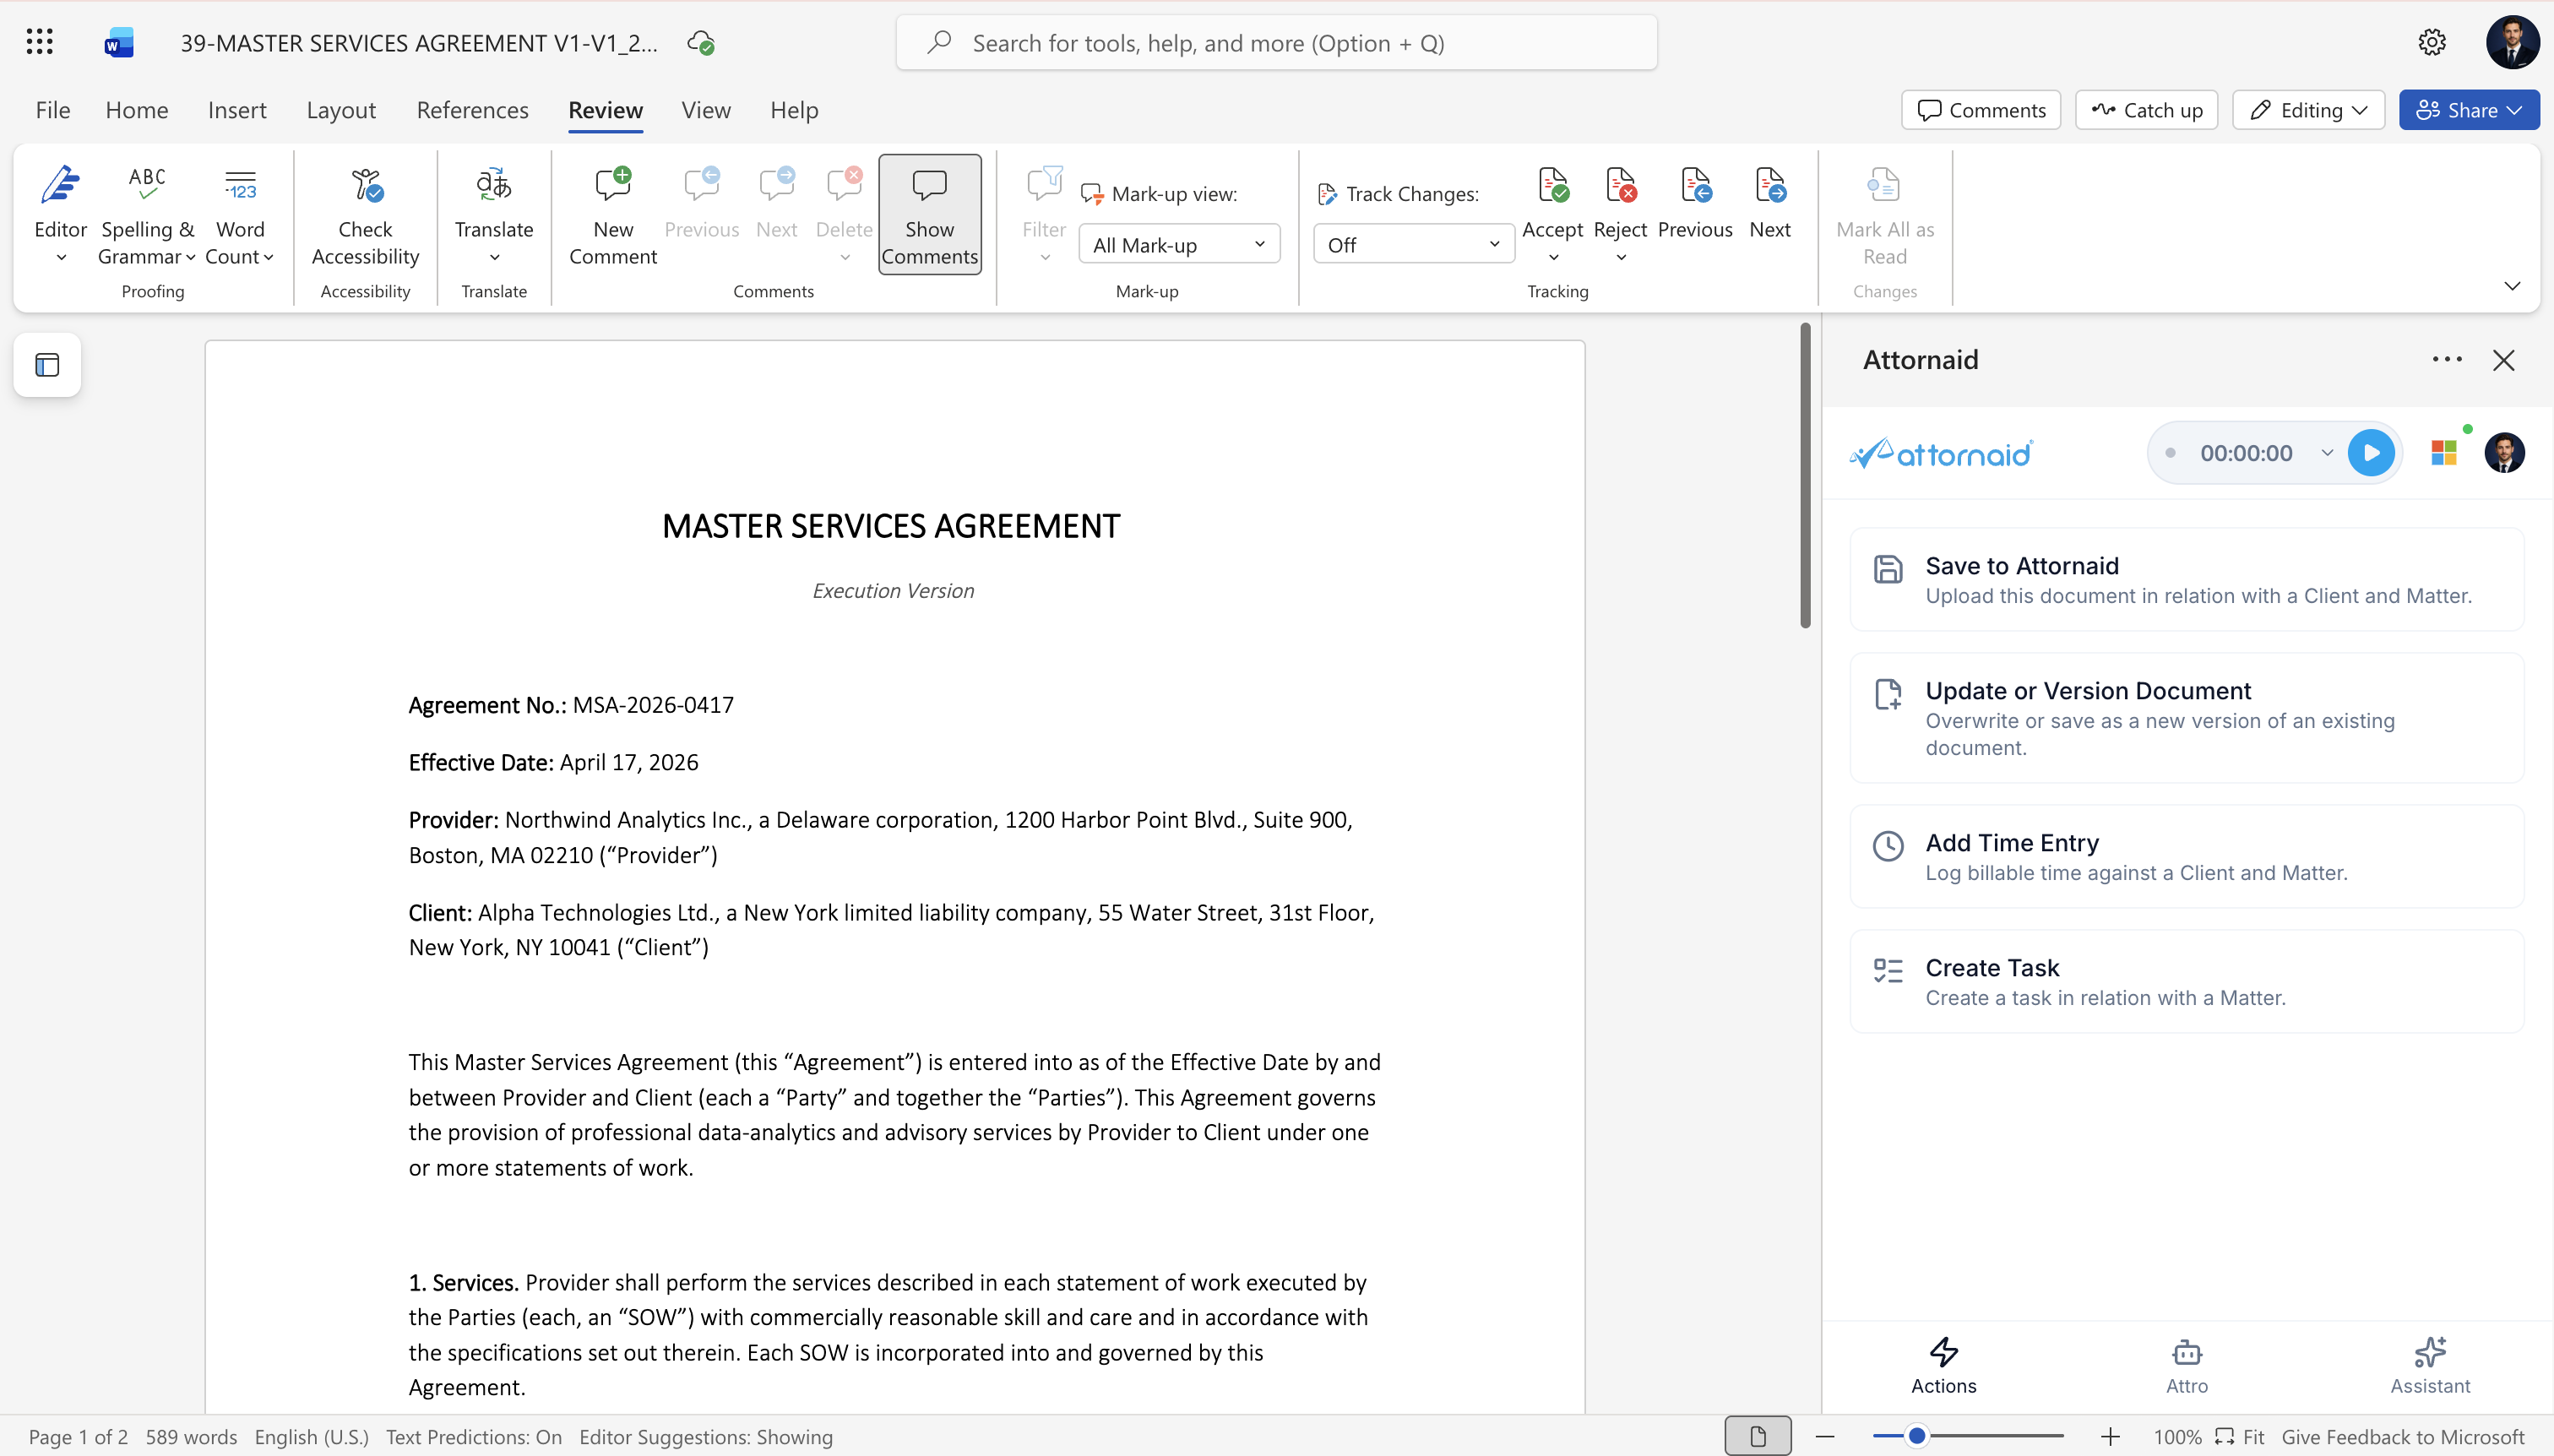2554x1456 pixels.
Task: Switch to Attro tab
Action: pyautogui.click(x=2186, y=1366)
